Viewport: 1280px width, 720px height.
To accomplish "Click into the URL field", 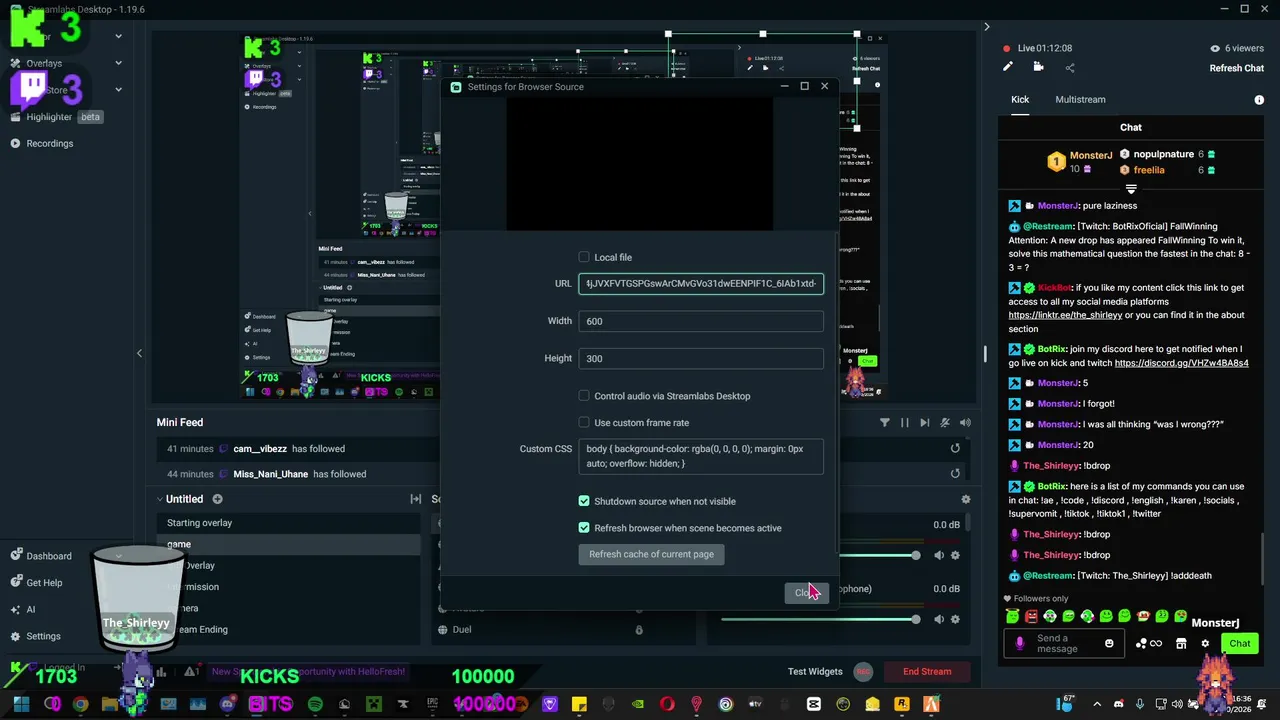I will pos(701,284).
